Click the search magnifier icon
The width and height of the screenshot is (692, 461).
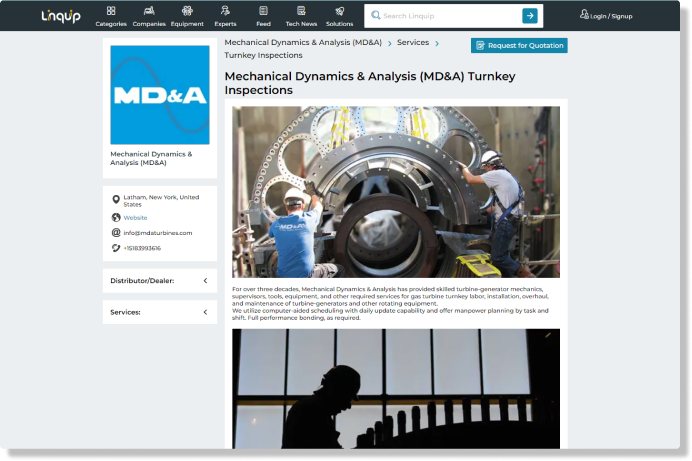tap(376, 15)
